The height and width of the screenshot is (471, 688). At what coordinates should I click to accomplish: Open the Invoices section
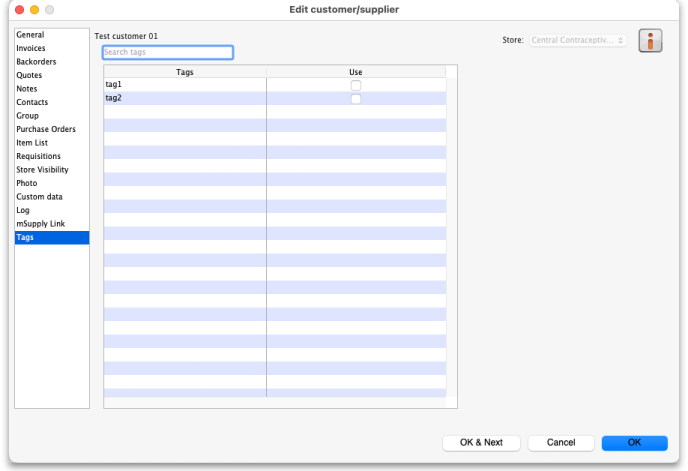(31, 48)
